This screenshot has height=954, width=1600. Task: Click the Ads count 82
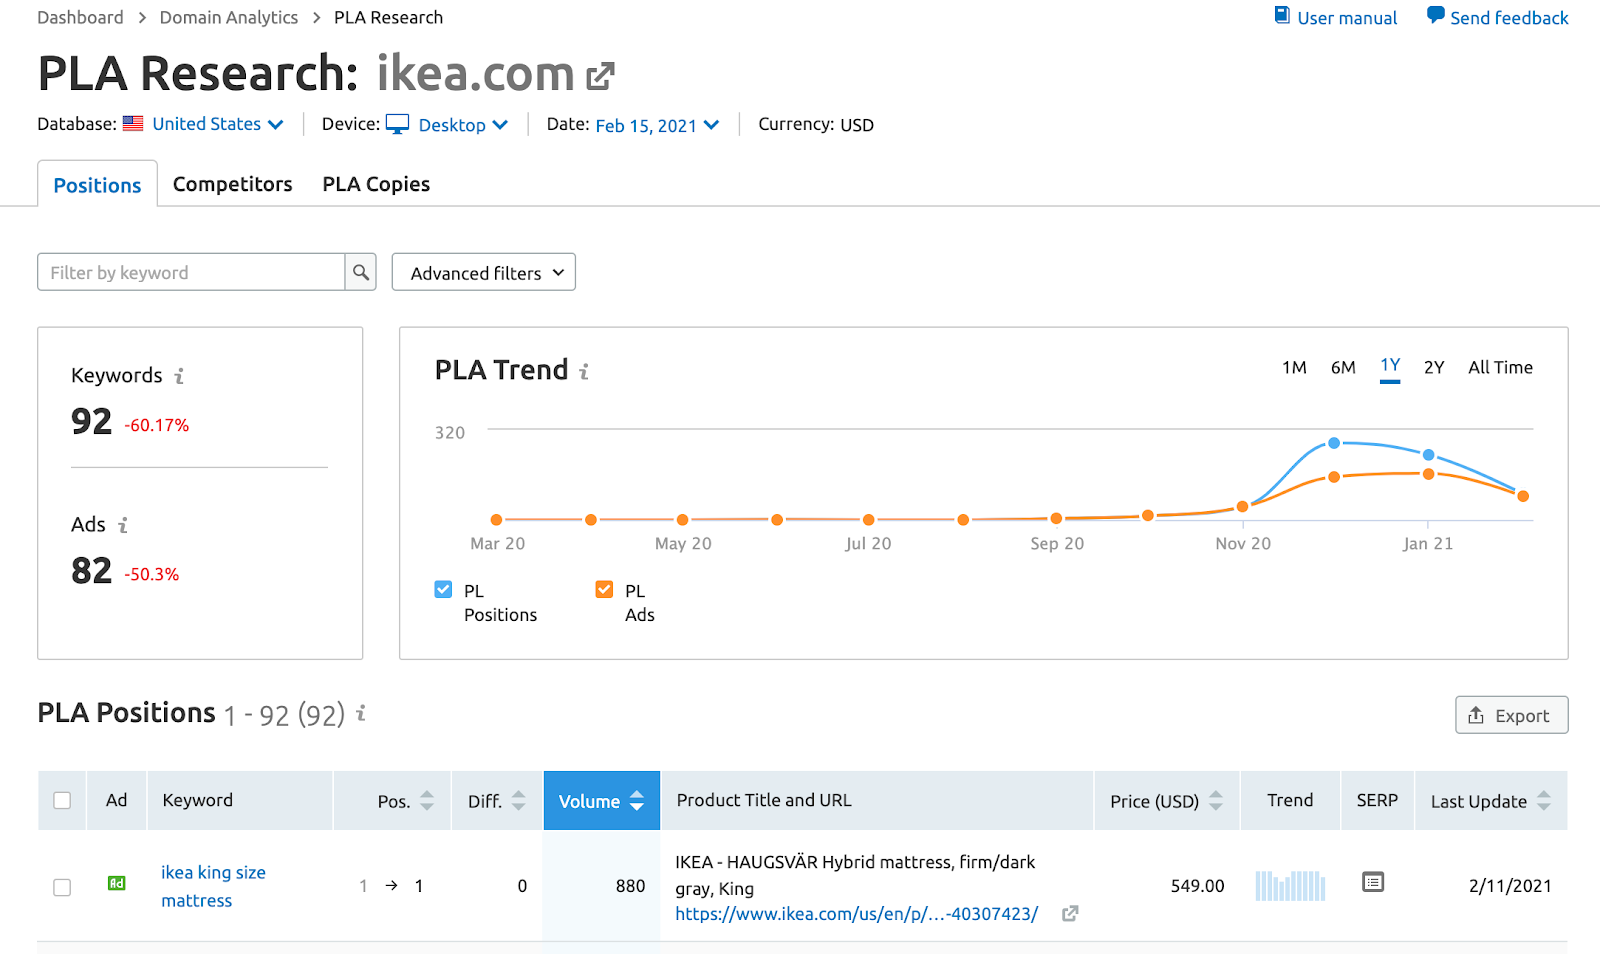[91, 570]
